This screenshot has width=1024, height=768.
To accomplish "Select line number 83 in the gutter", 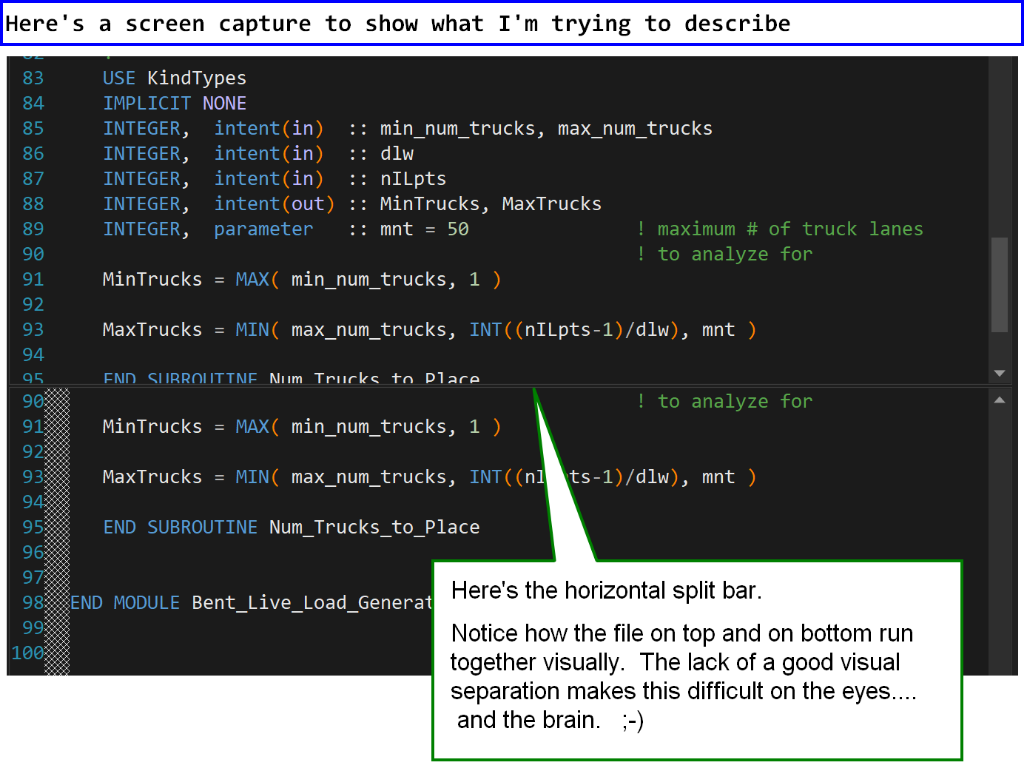I will coord(33,78).
